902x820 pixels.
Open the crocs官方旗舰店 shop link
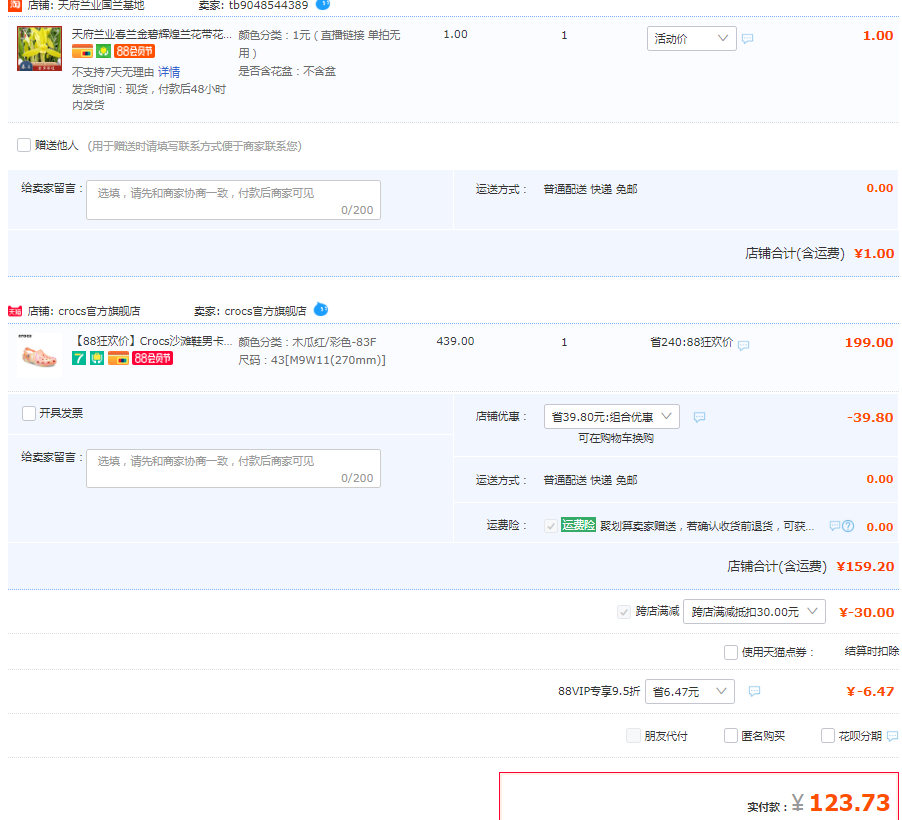pos(100,311)
